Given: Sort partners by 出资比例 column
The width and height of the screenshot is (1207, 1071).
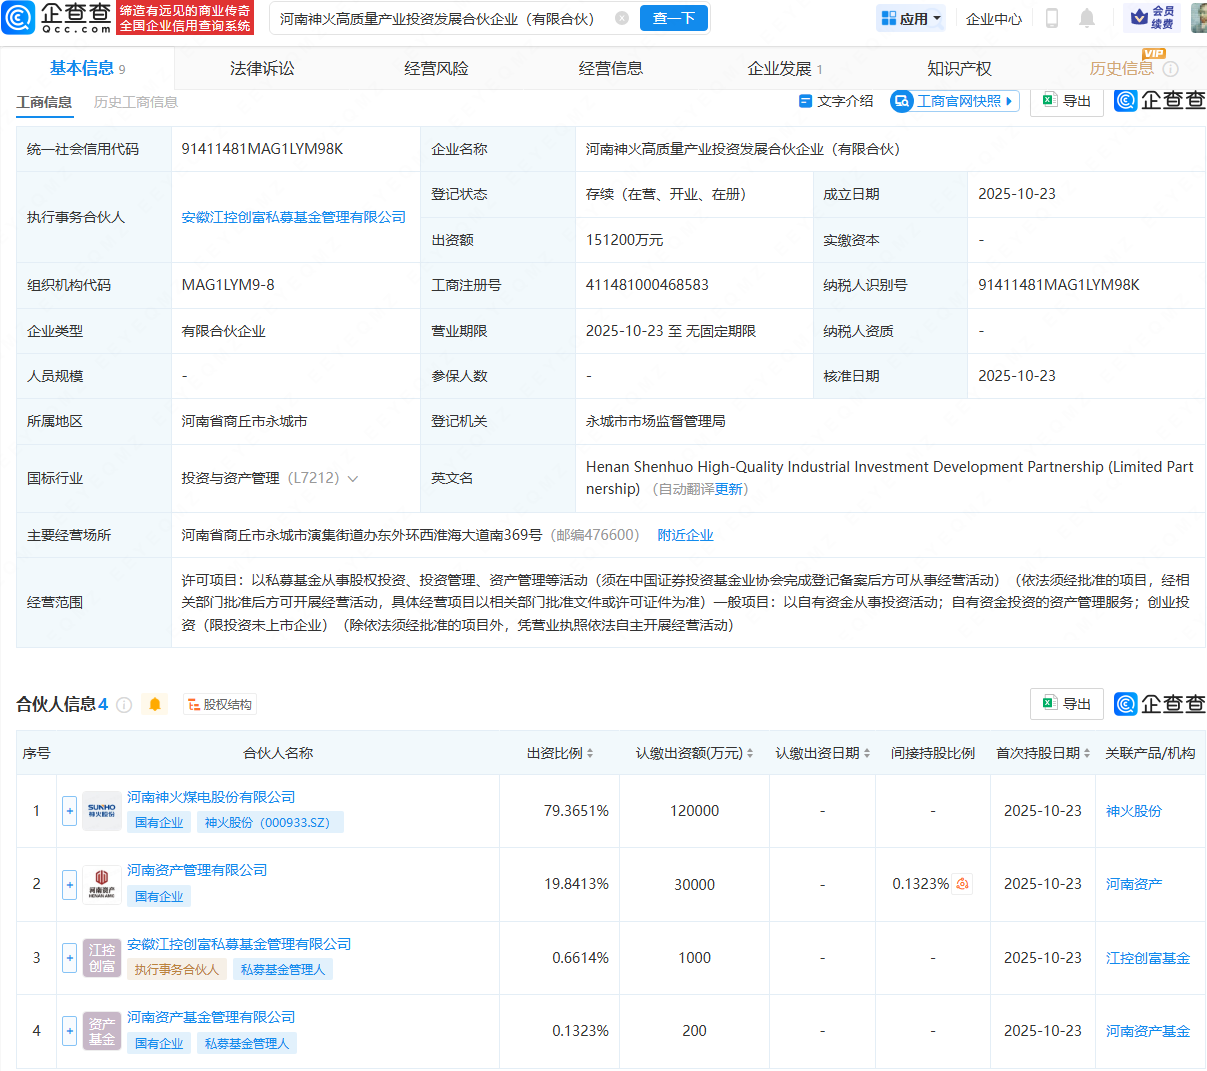Looking at the screenshot, I should tap(560, 753).
